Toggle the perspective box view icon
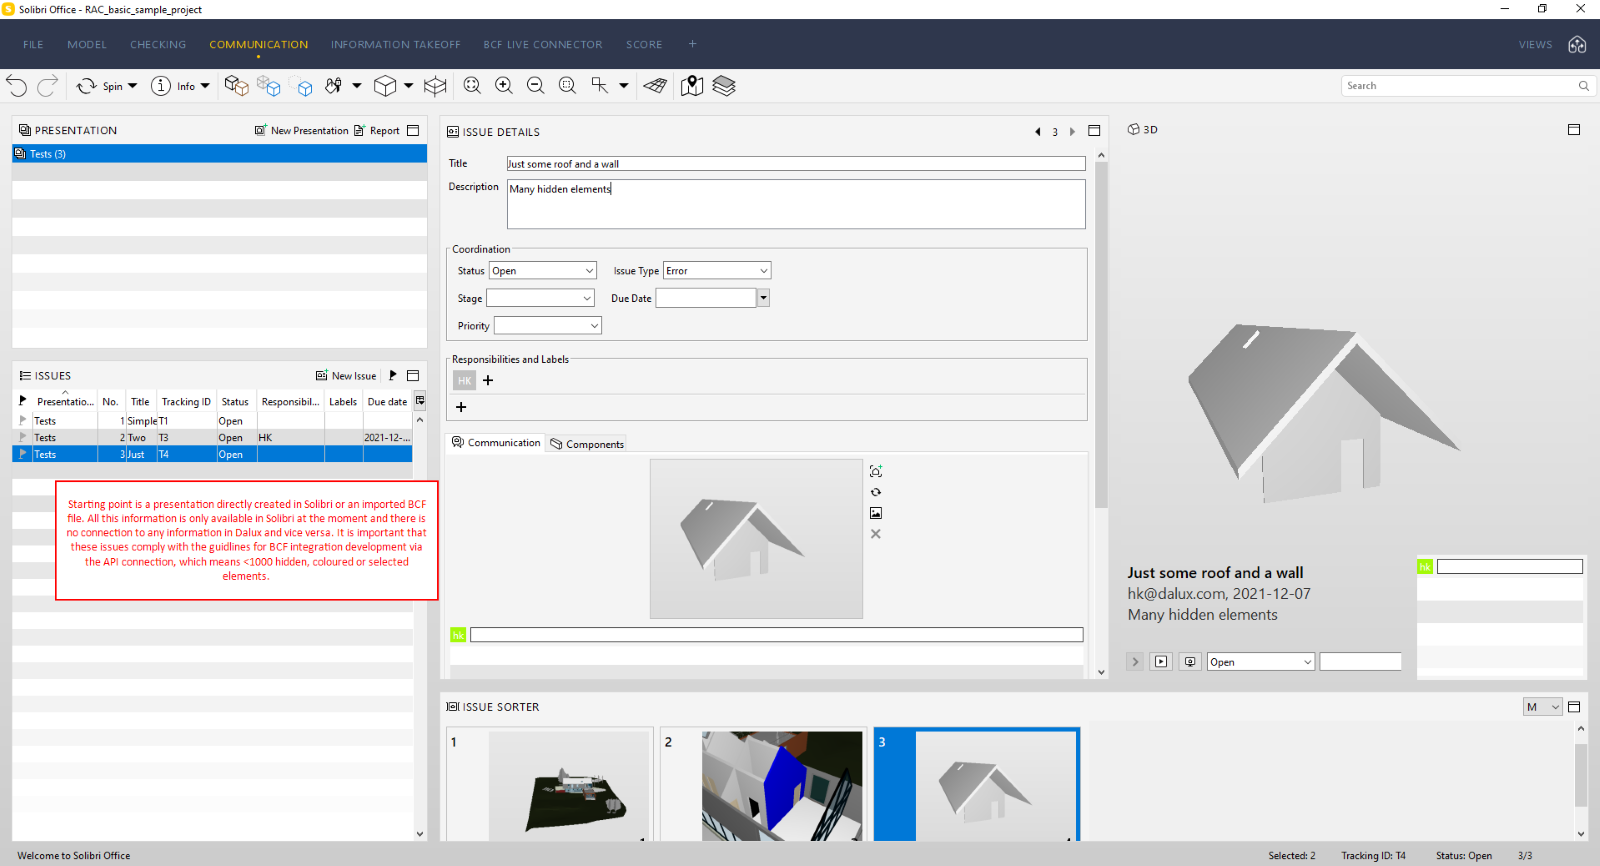 click(435, 86)
